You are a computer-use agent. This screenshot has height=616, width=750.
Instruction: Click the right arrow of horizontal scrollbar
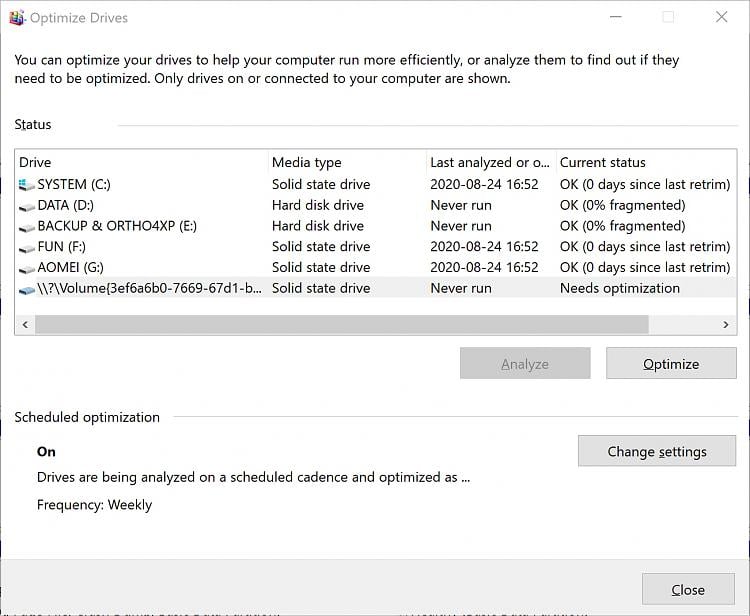pyautogui.click(x=726, y=324)
